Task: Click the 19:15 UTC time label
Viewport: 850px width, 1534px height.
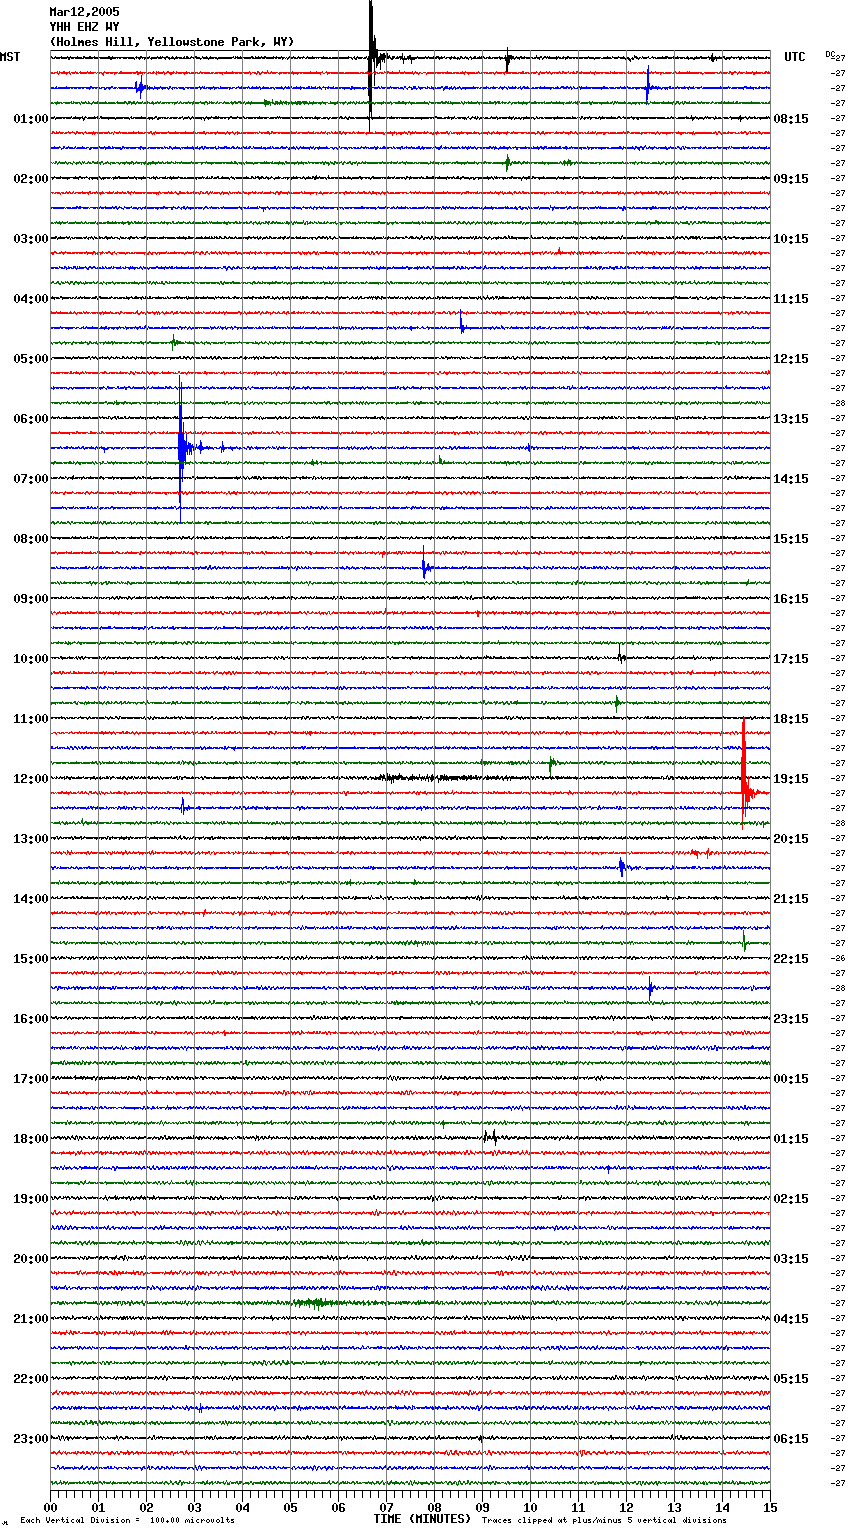Action: coord(791,779)
